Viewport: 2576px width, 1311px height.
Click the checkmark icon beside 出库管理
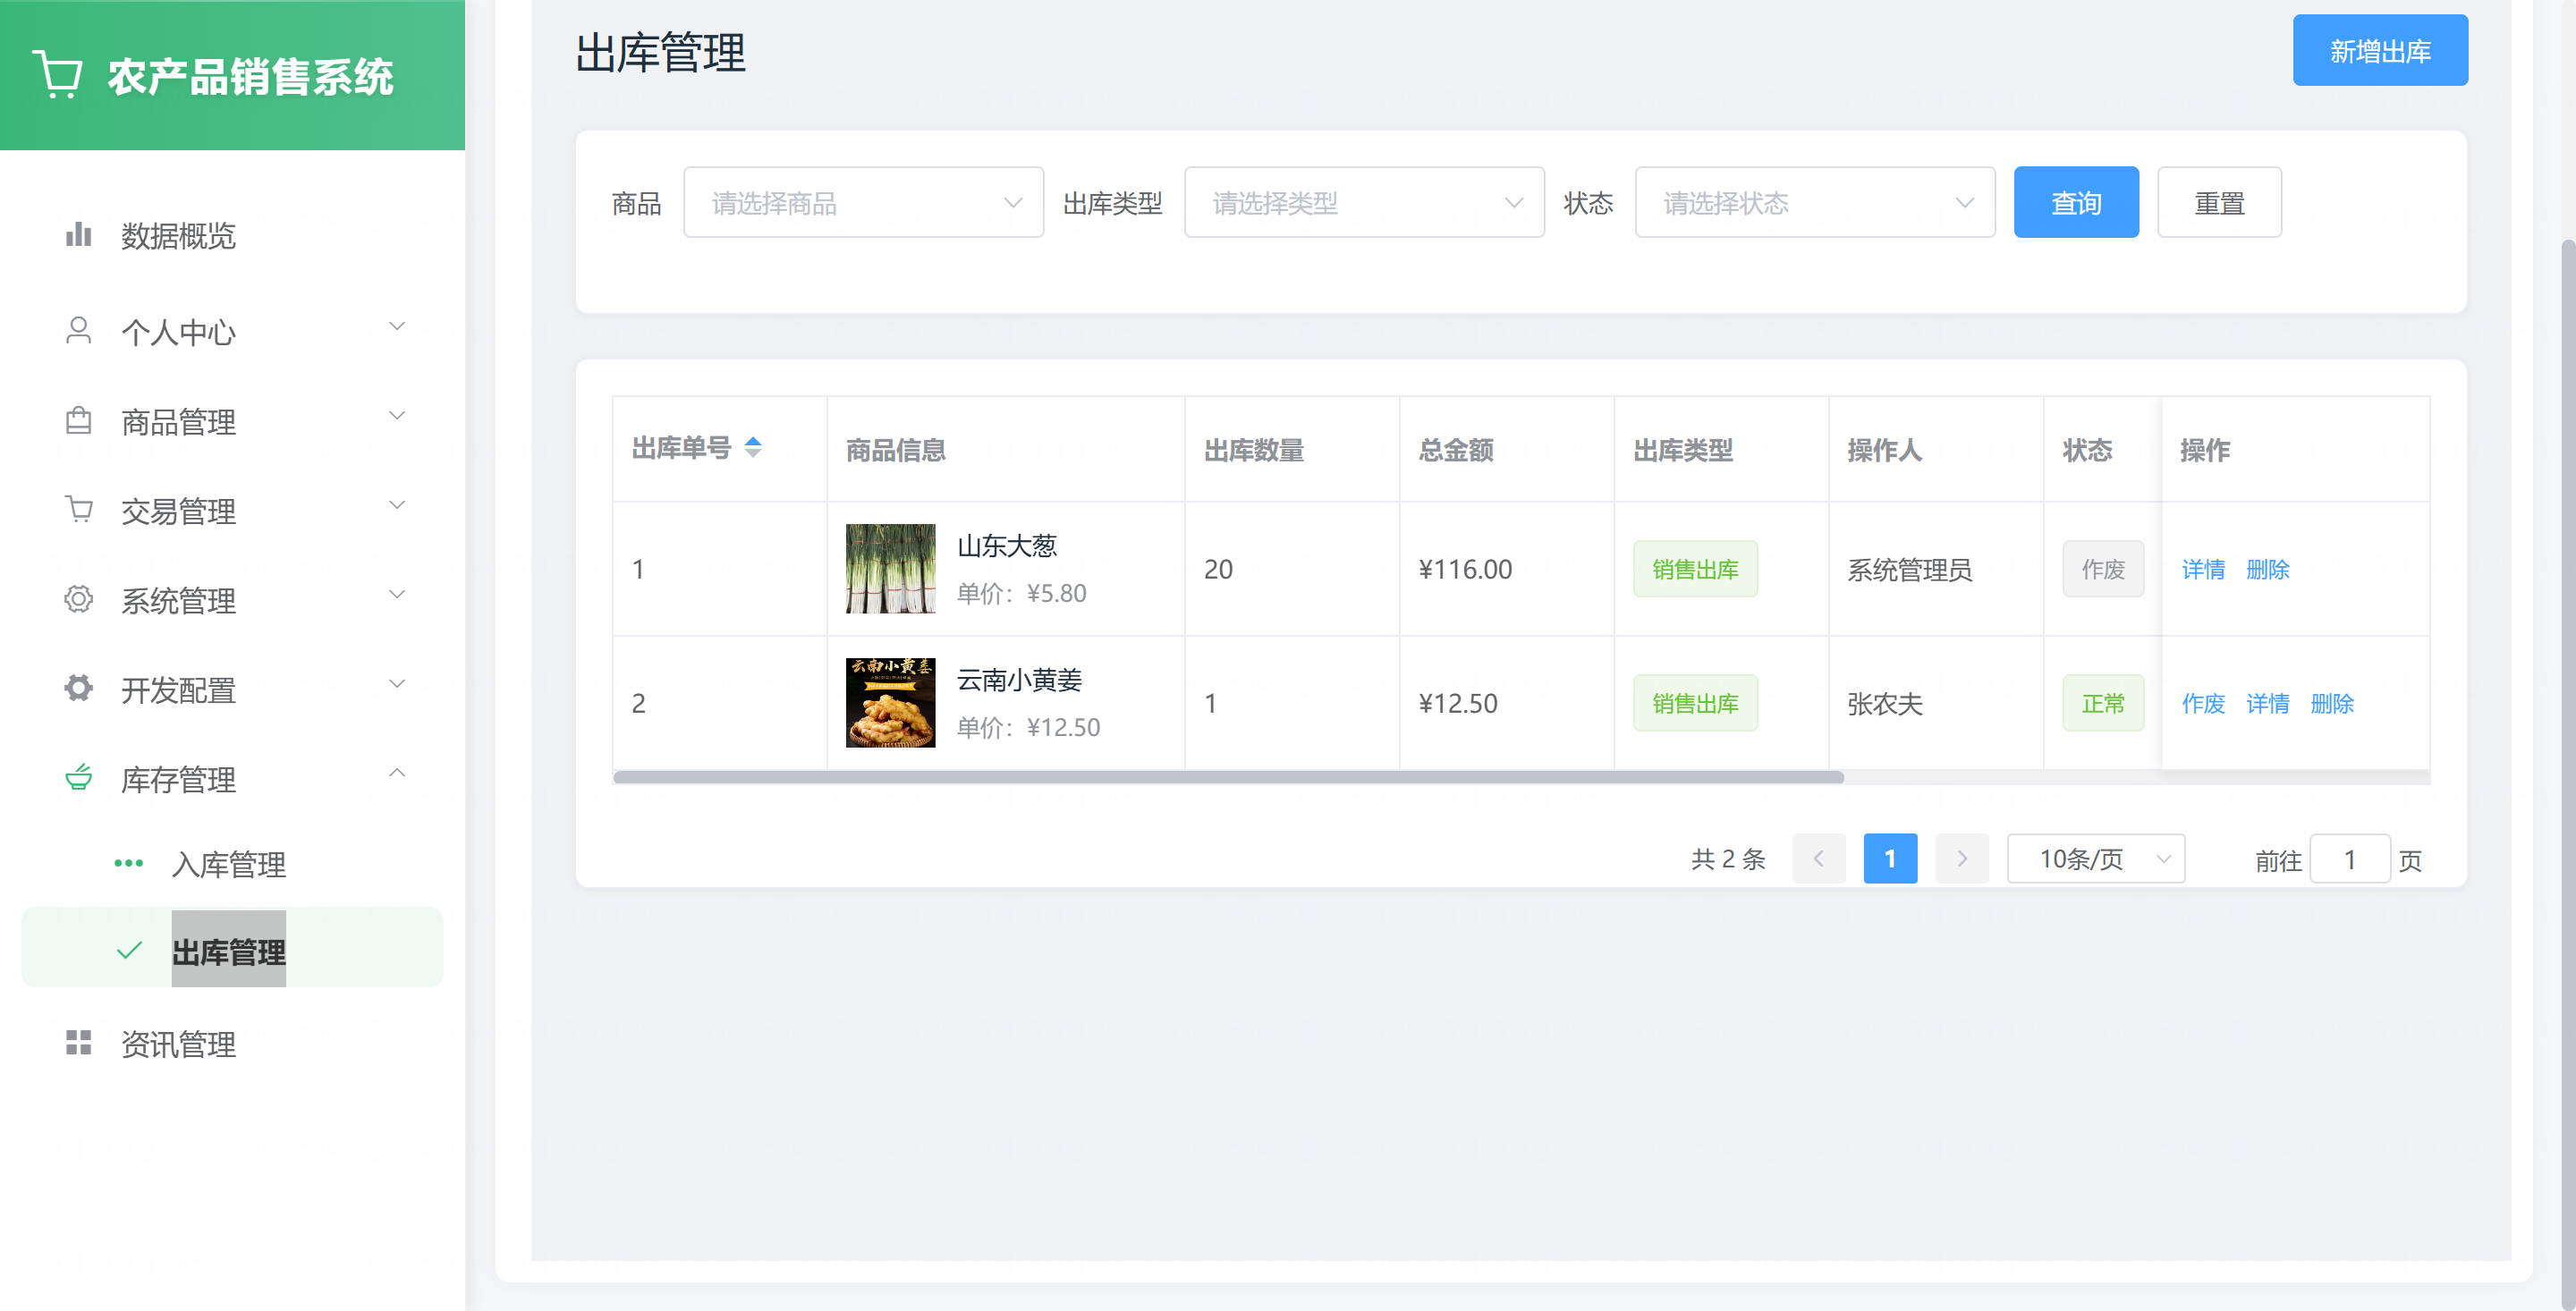click(129, 951)
